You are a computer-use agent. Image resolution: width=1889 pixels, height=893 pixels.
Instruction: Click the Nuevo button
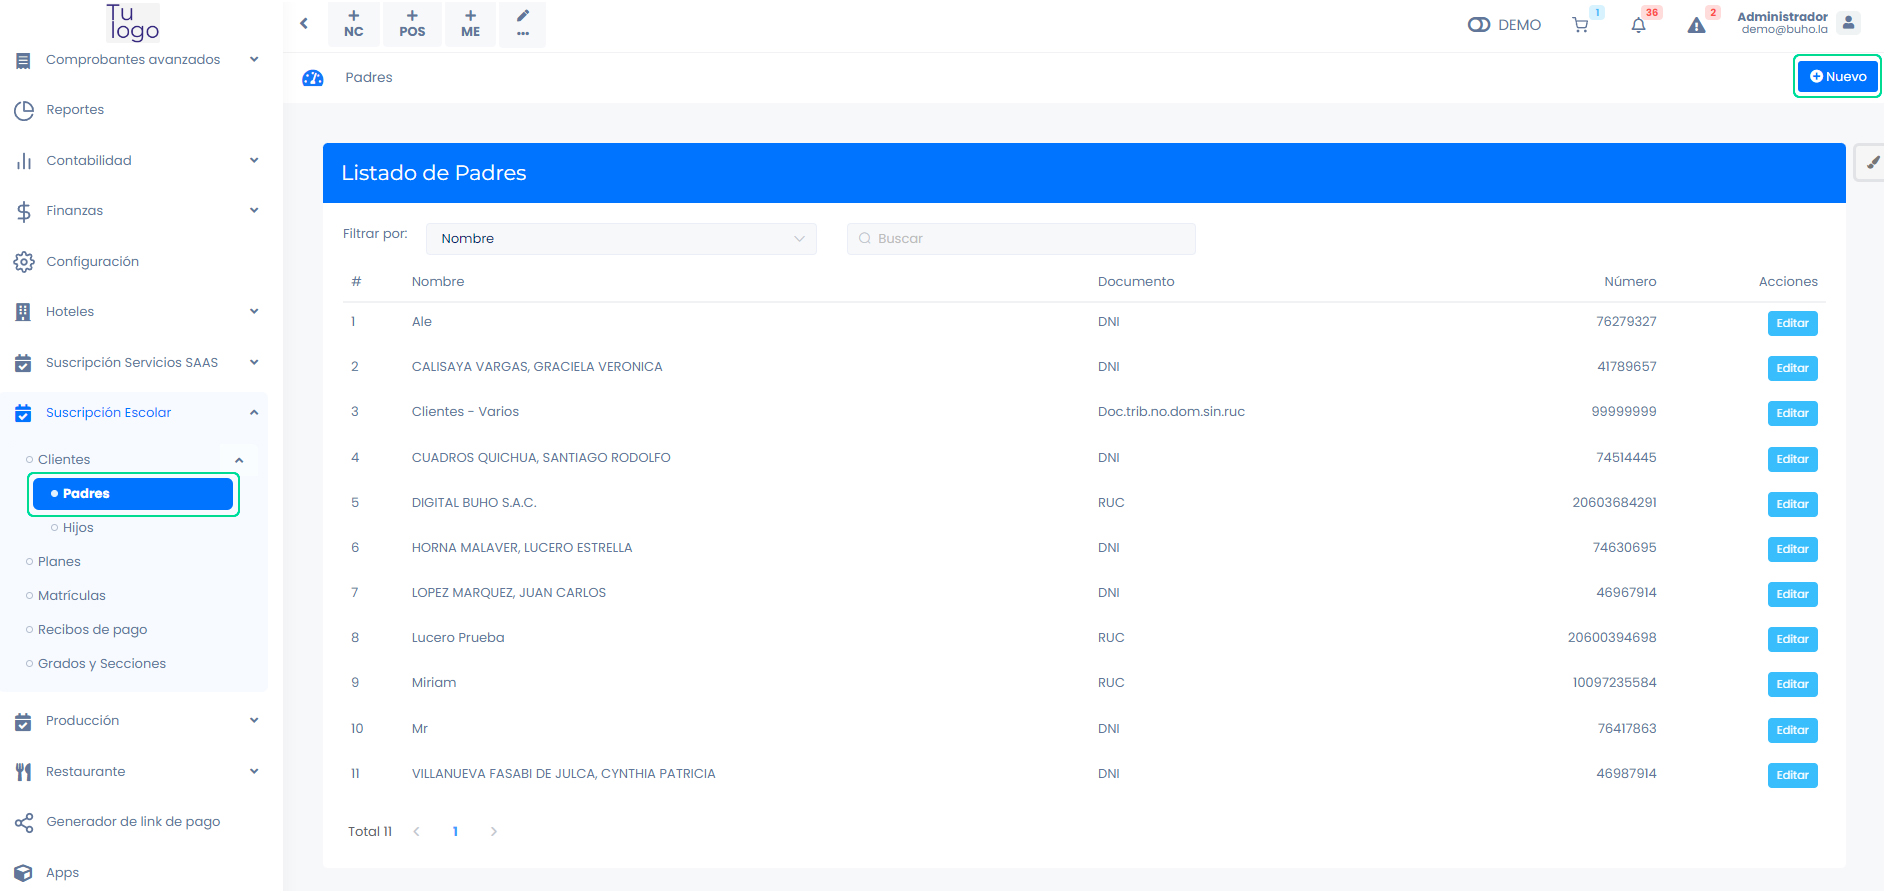(x=1837, y=77)
